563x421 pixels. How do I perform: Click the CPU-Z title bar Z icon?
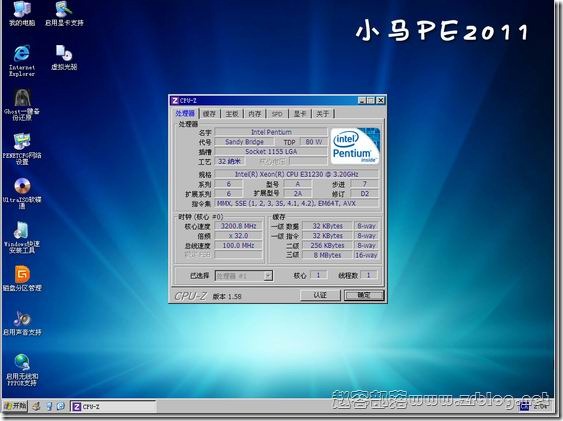[175, 100]
